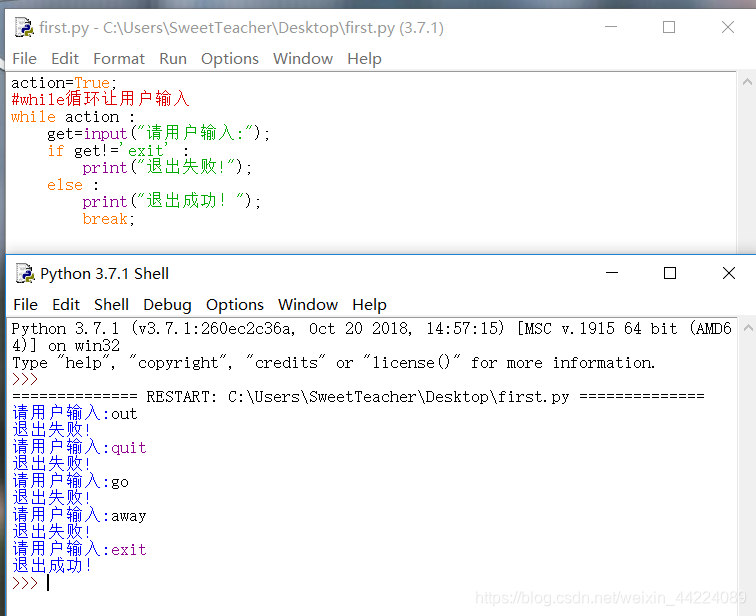Open File menu in Python Shell window
Screen dimensions: 756x616
(26, 305)
